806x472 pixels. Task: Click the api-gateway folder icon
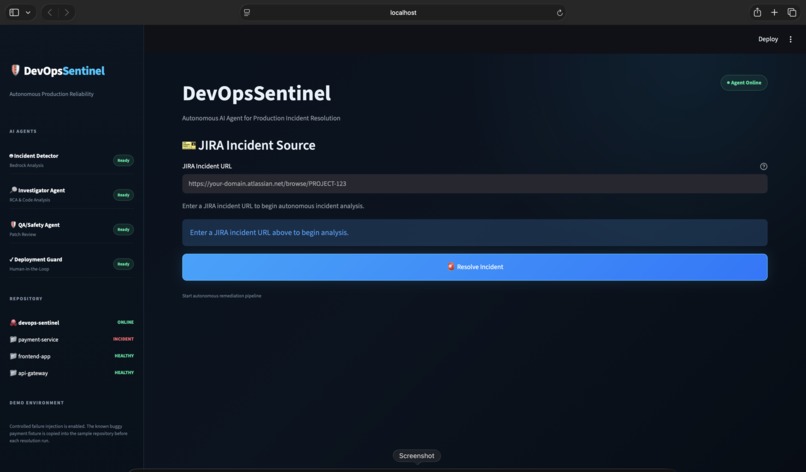(13, 373)
